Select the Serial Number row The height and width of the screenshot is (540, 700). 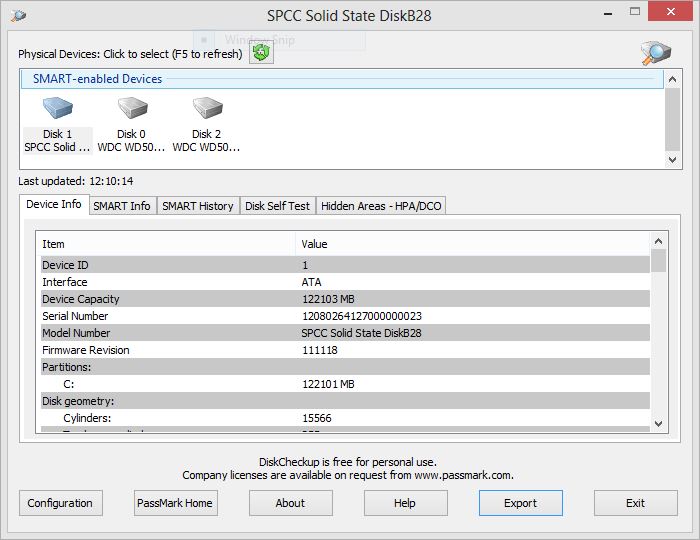pyautogui.click(x=345, y=316)
